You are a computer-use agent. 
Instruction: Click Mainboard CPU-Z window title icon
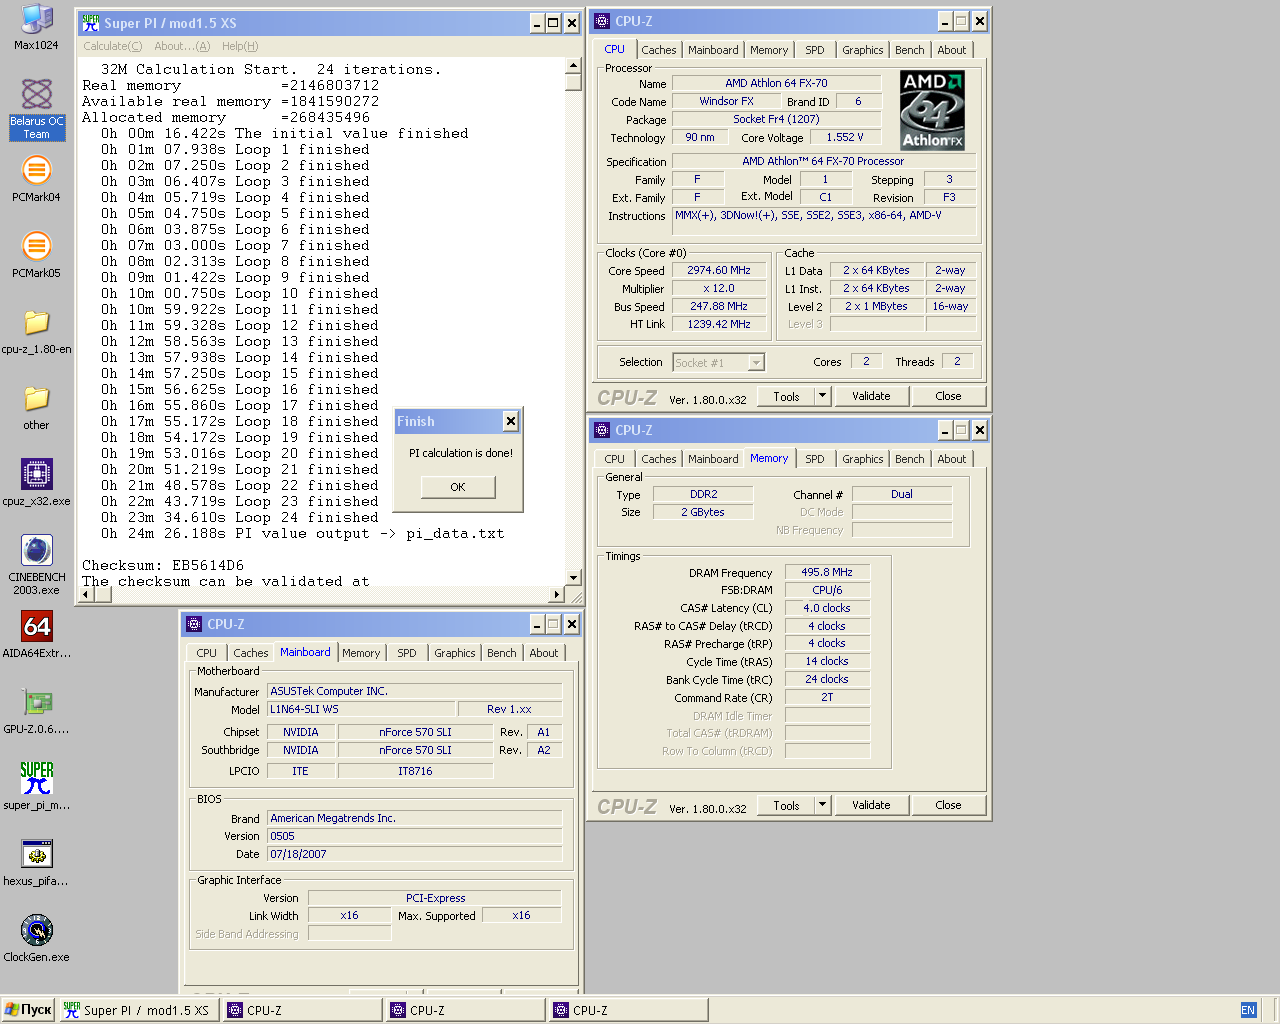194,624
